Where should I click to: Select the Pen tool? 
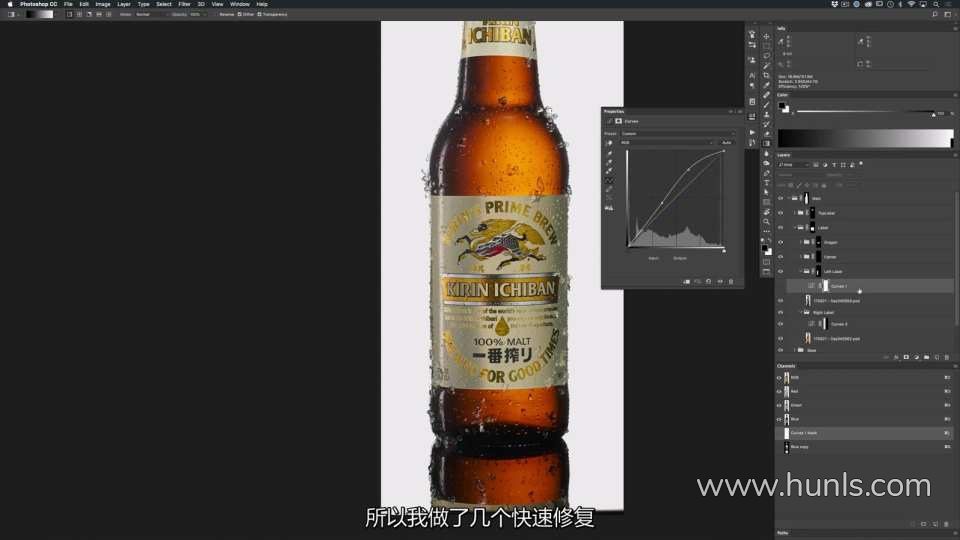(x=766, y=173)
